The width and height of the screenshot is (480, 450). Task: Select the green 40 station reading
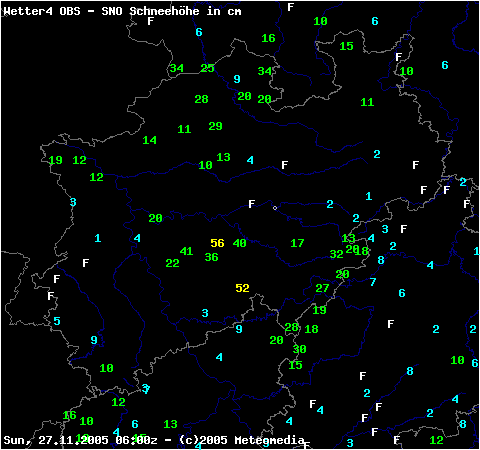point(240,243)
